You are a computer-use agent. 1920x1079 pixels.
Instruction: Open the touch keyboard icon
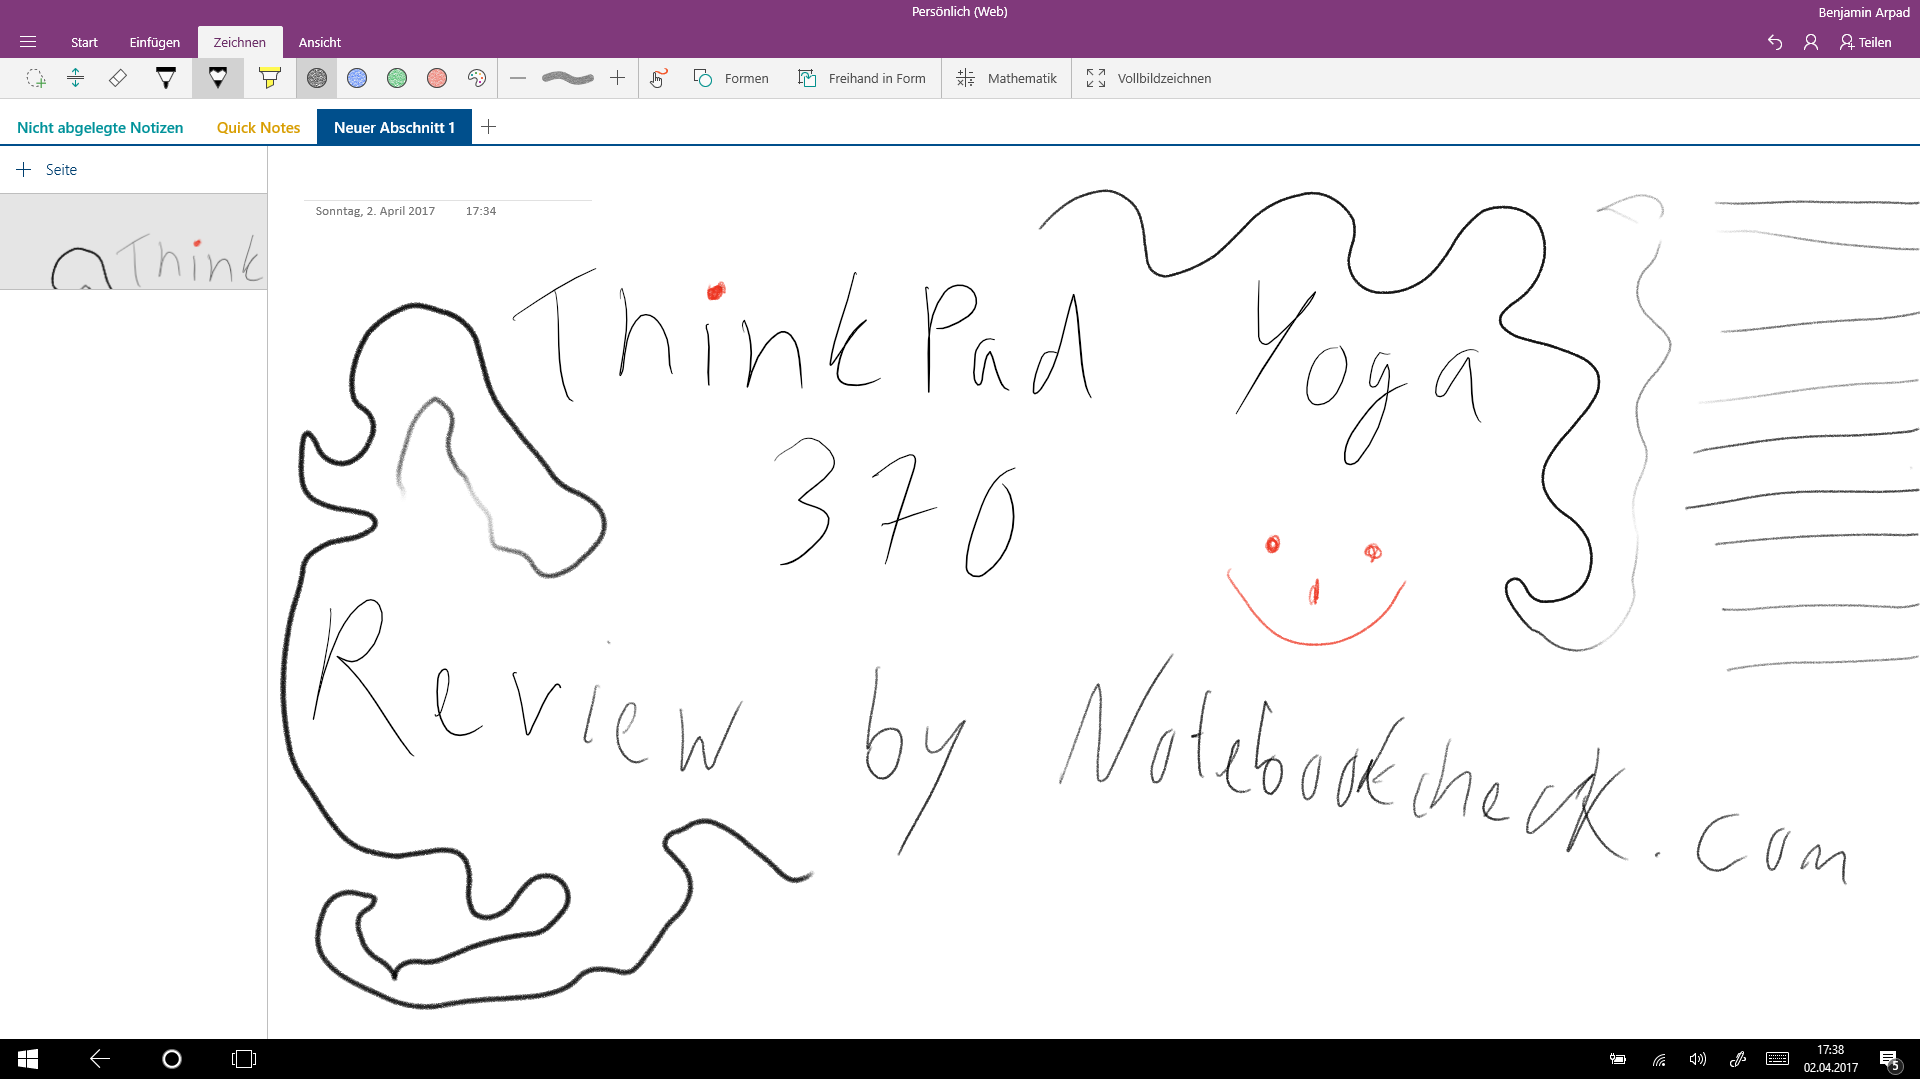pyautogui.click(x=1777, y=1059)
